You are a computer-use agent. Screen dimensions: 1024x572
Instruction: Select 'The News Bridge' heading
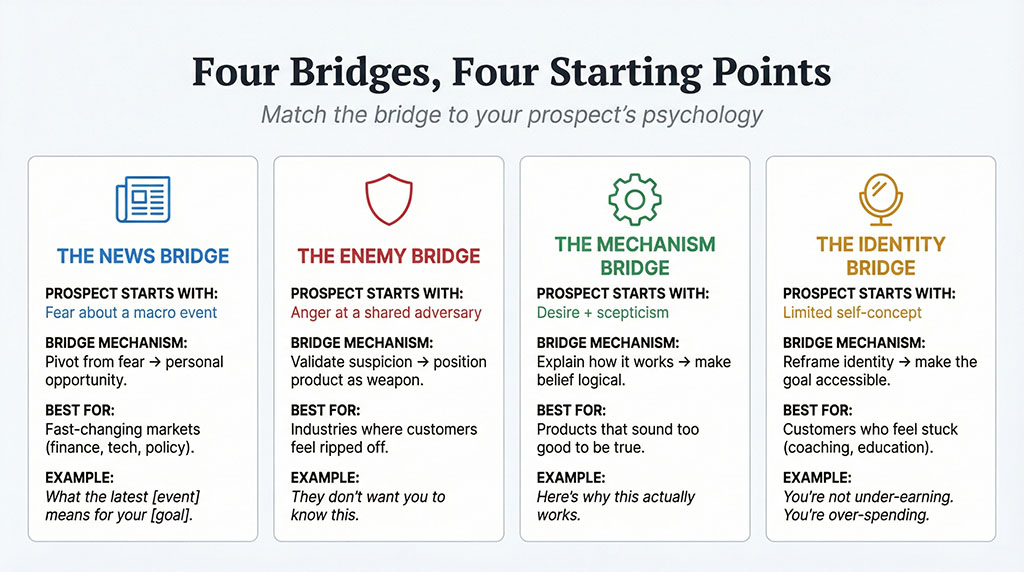[x=143, y=256]
